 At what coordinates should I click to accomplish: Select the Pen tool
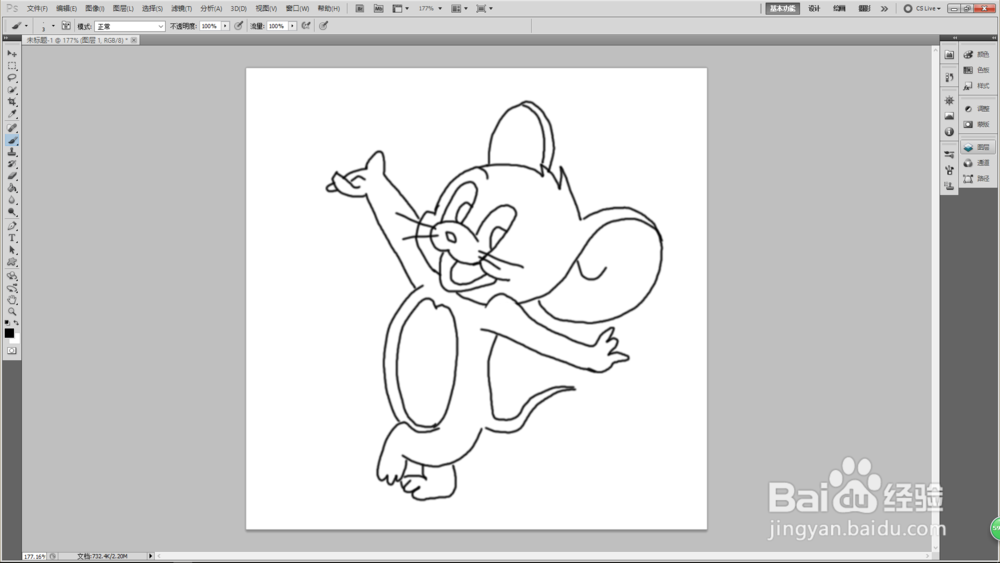[11, 226]
